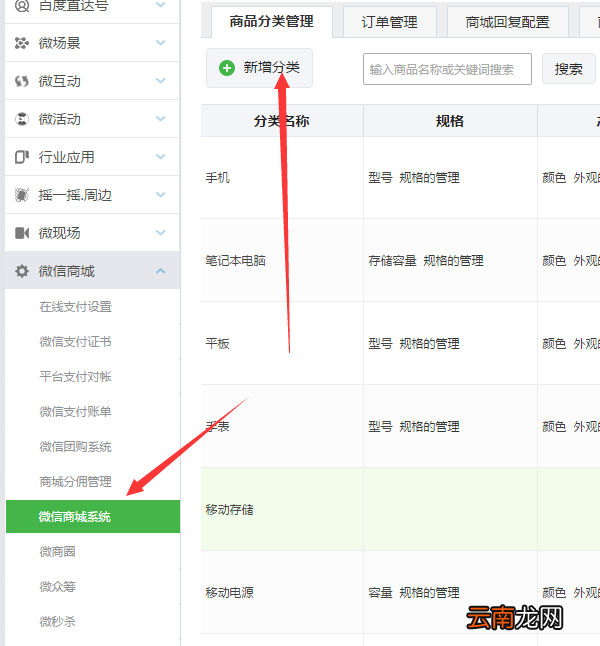Click the 百度直达号 sidebar icon

click(x=22, y=6)
